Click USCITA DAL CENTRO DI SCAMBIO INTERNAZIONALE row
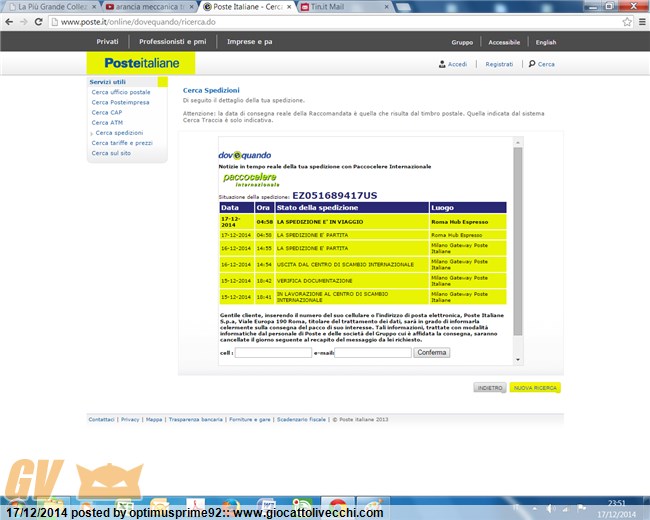This screenshot has height=520, width=650. pos(363,265)
